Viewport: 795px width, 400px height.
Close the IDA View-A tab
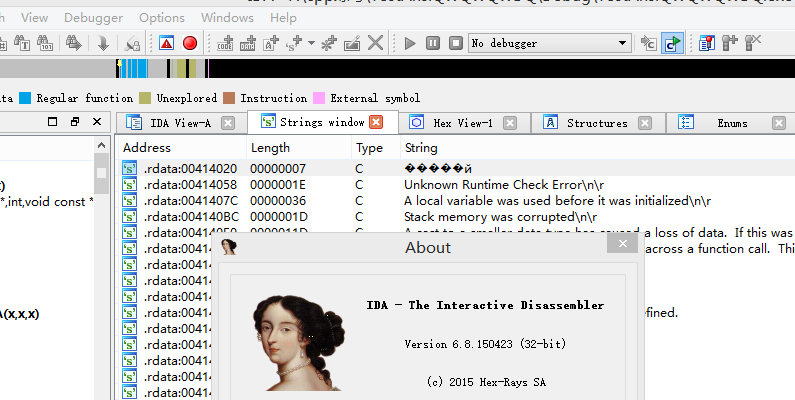click(x=228, y=123)
